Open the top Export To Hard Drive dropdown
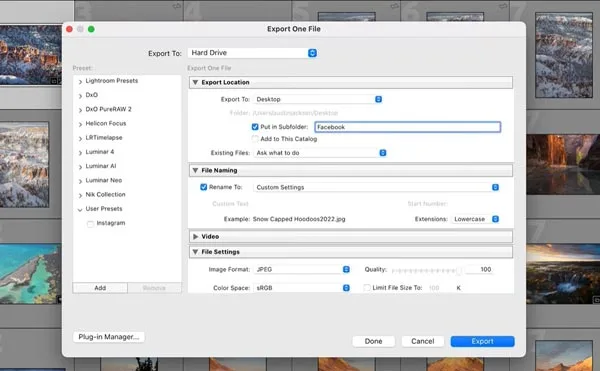The width and height of the screenshot is (600, 371). click(252, 53)
